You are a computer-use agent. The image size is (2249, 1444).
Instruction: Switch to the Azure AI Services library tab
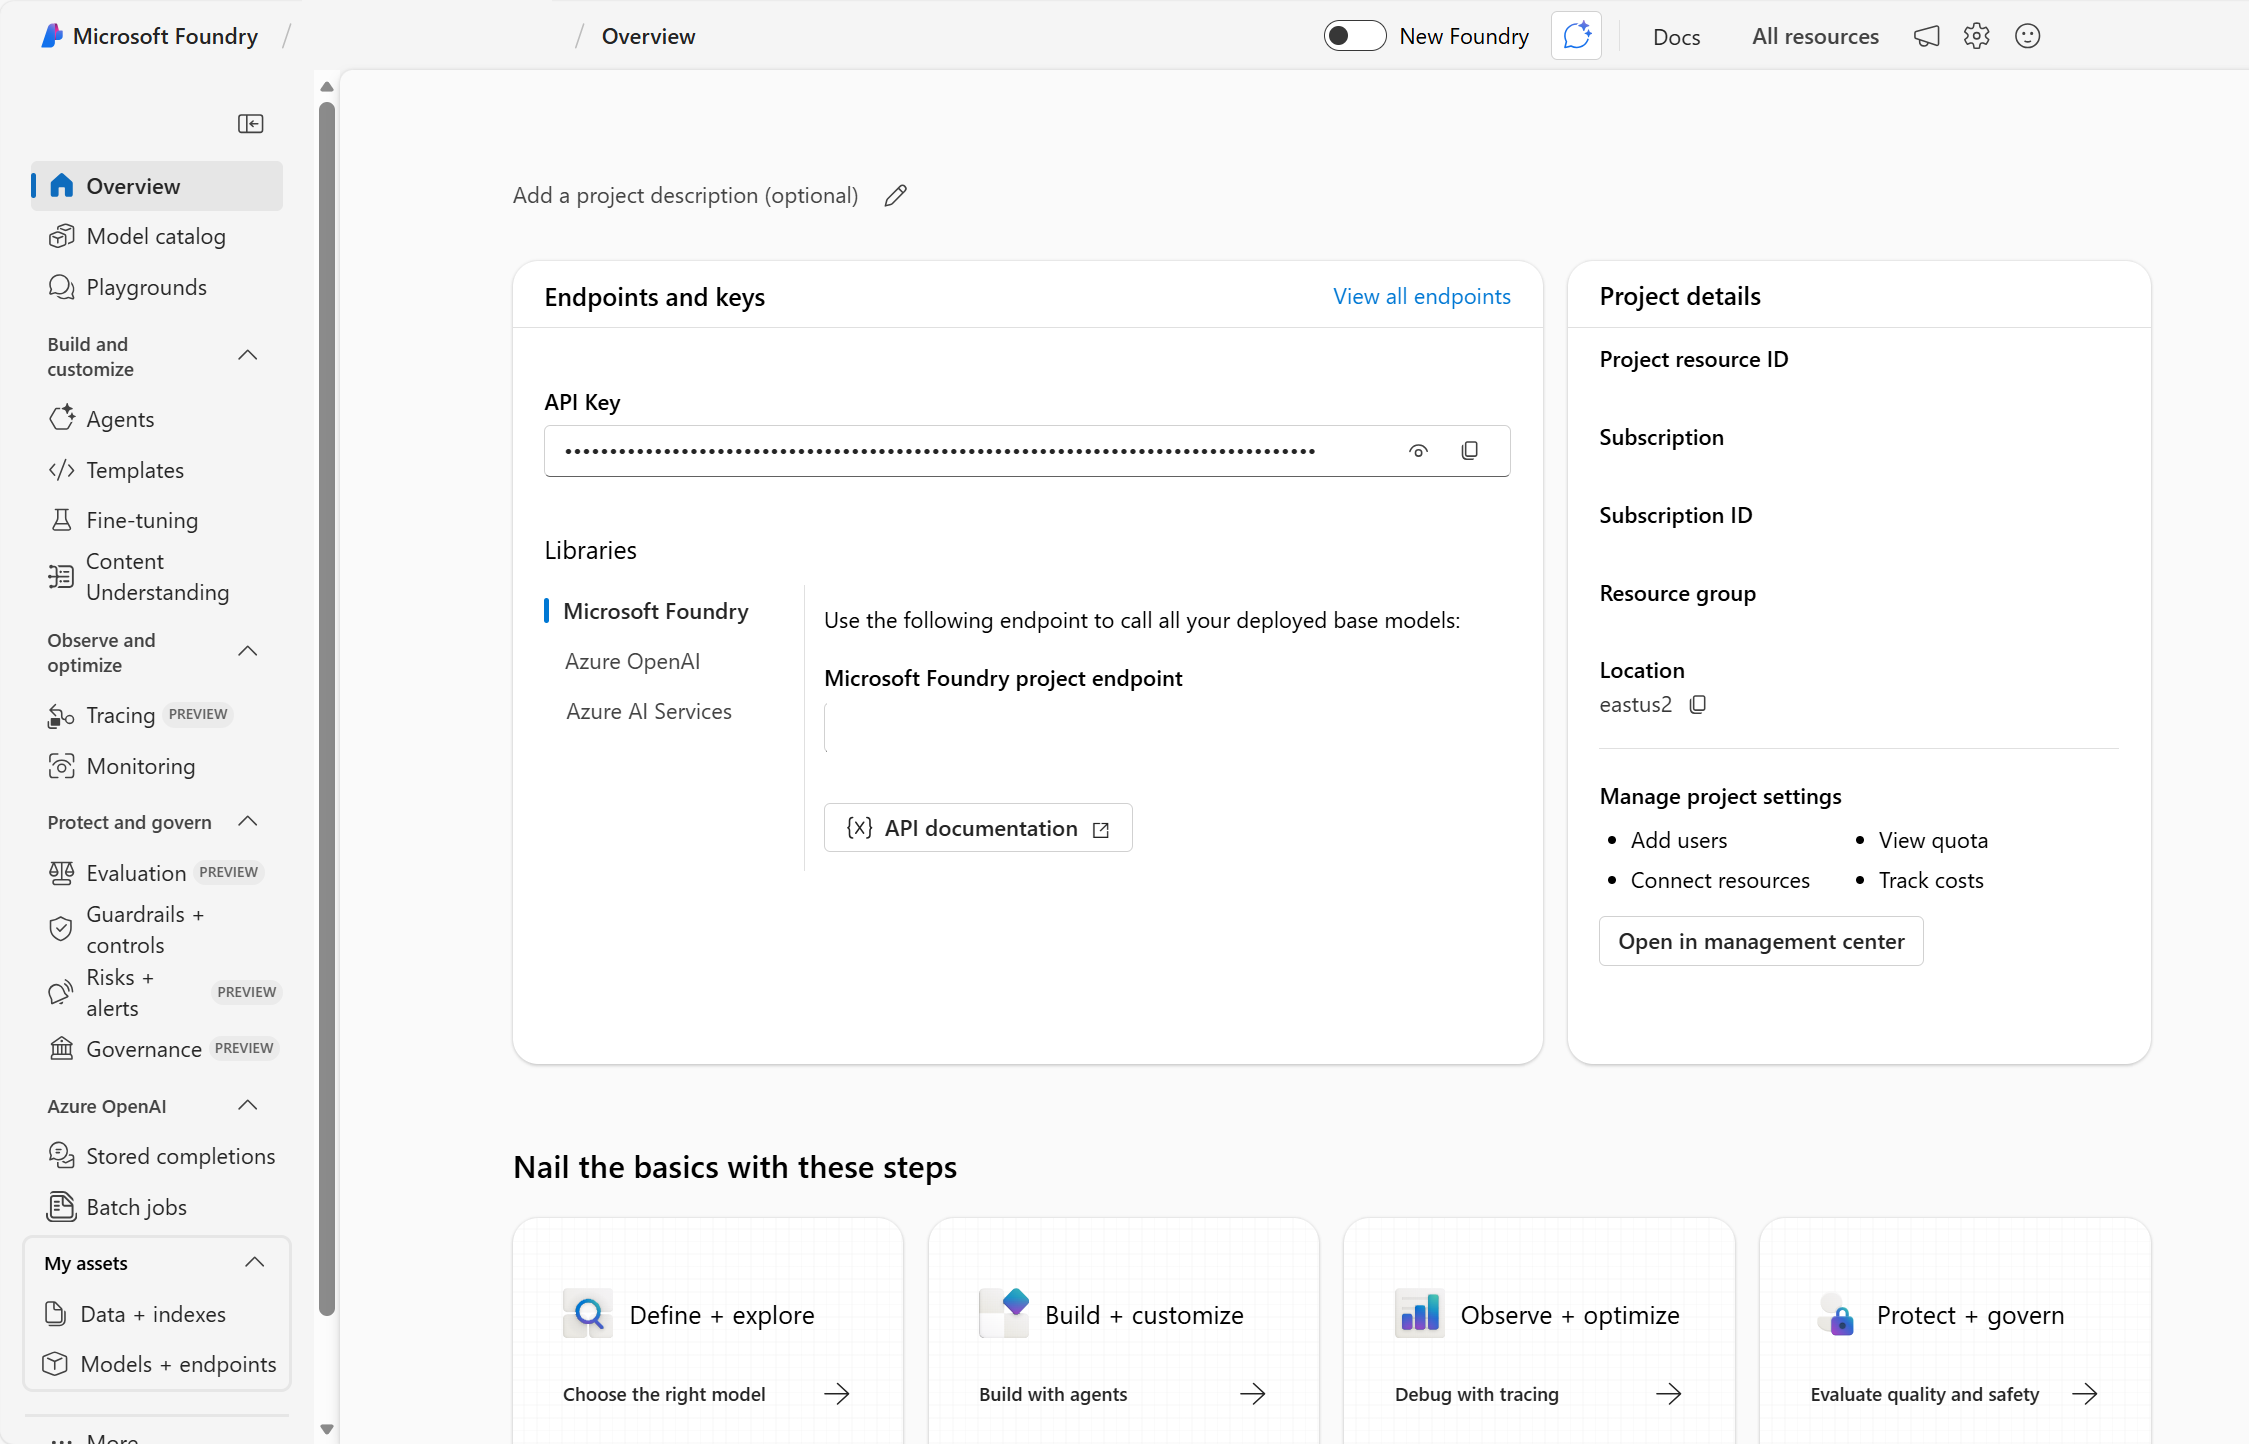coord(648,711)
